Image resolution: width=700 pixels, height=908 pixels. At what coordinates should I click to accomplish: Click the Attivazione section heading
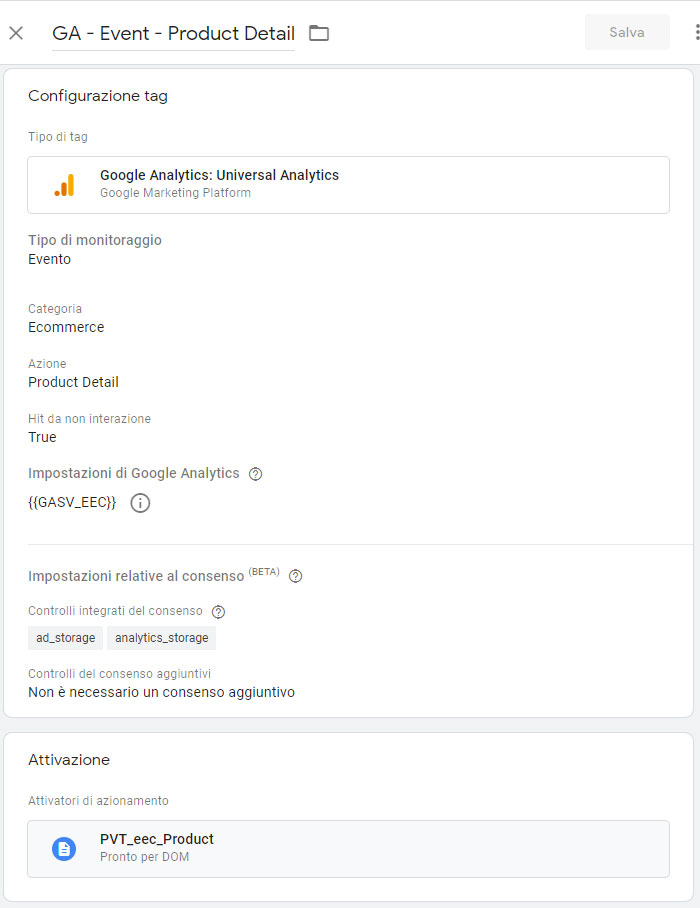[x=69, y=760]
